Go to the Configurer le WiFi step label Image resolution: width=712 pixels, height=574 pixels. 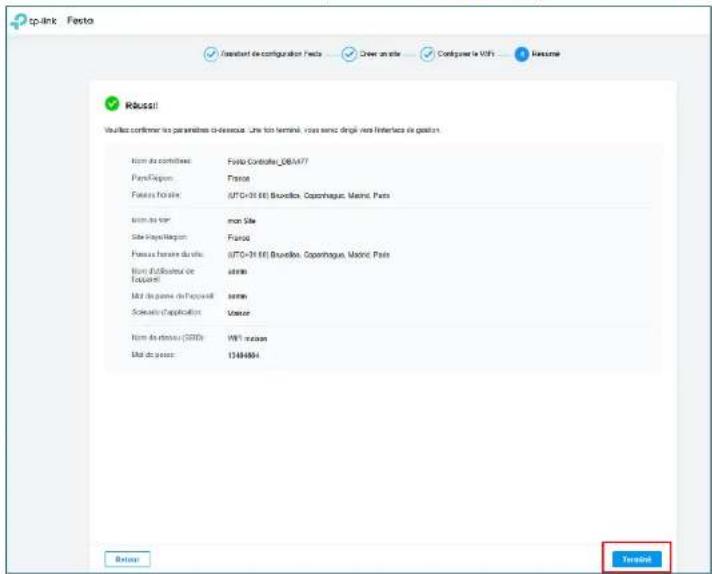pos(466,54)
